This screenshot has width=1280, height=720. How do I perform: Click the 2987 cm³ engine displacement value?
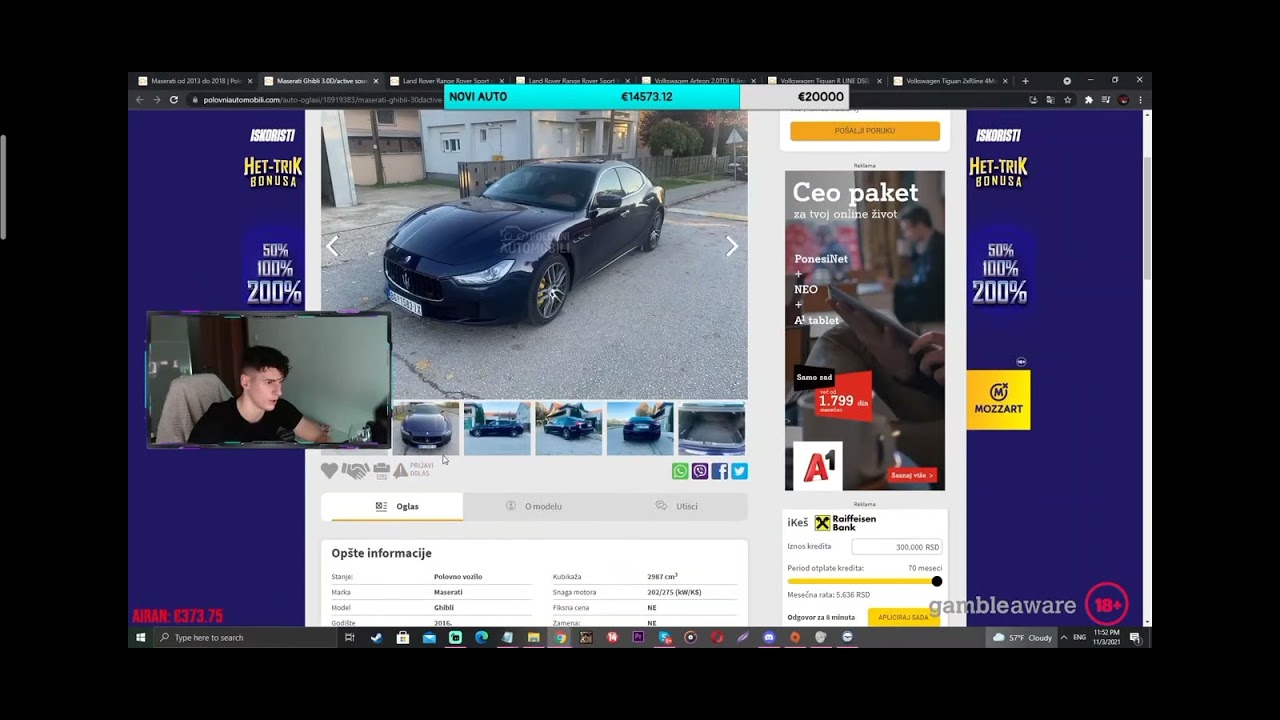click(662, 577)
